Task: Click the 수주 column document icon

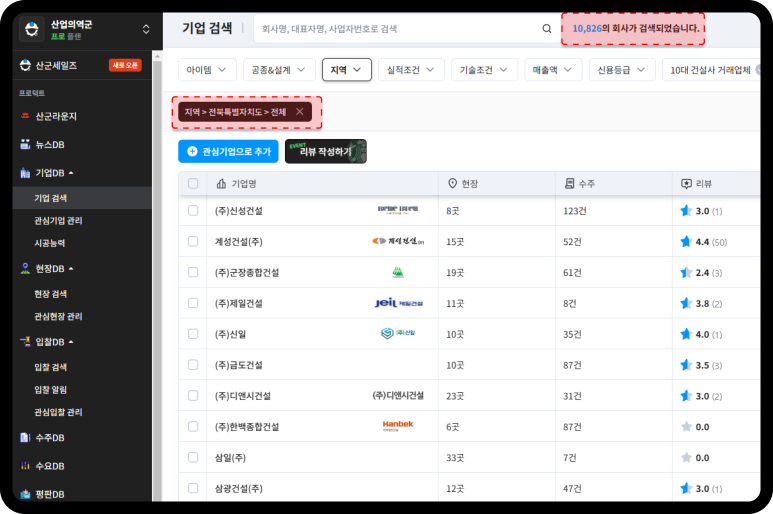Action: [569, 183]
